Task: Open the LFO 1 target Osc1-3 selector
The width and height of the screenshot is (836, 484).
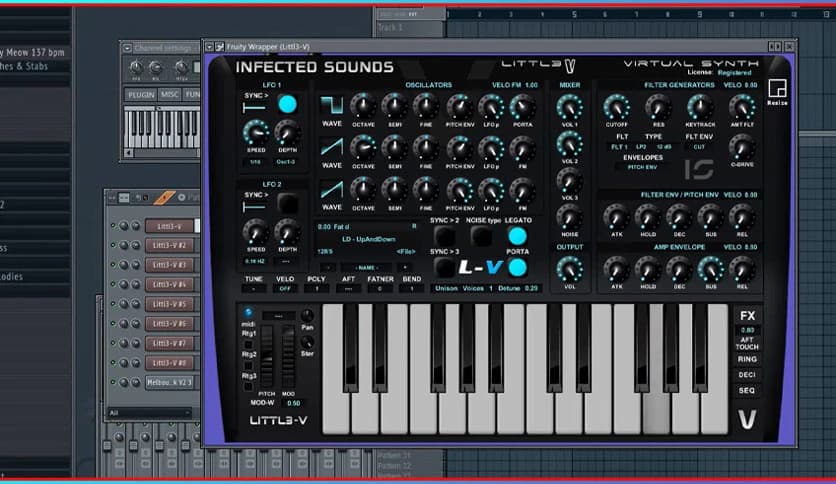Action: coord(286,162)
